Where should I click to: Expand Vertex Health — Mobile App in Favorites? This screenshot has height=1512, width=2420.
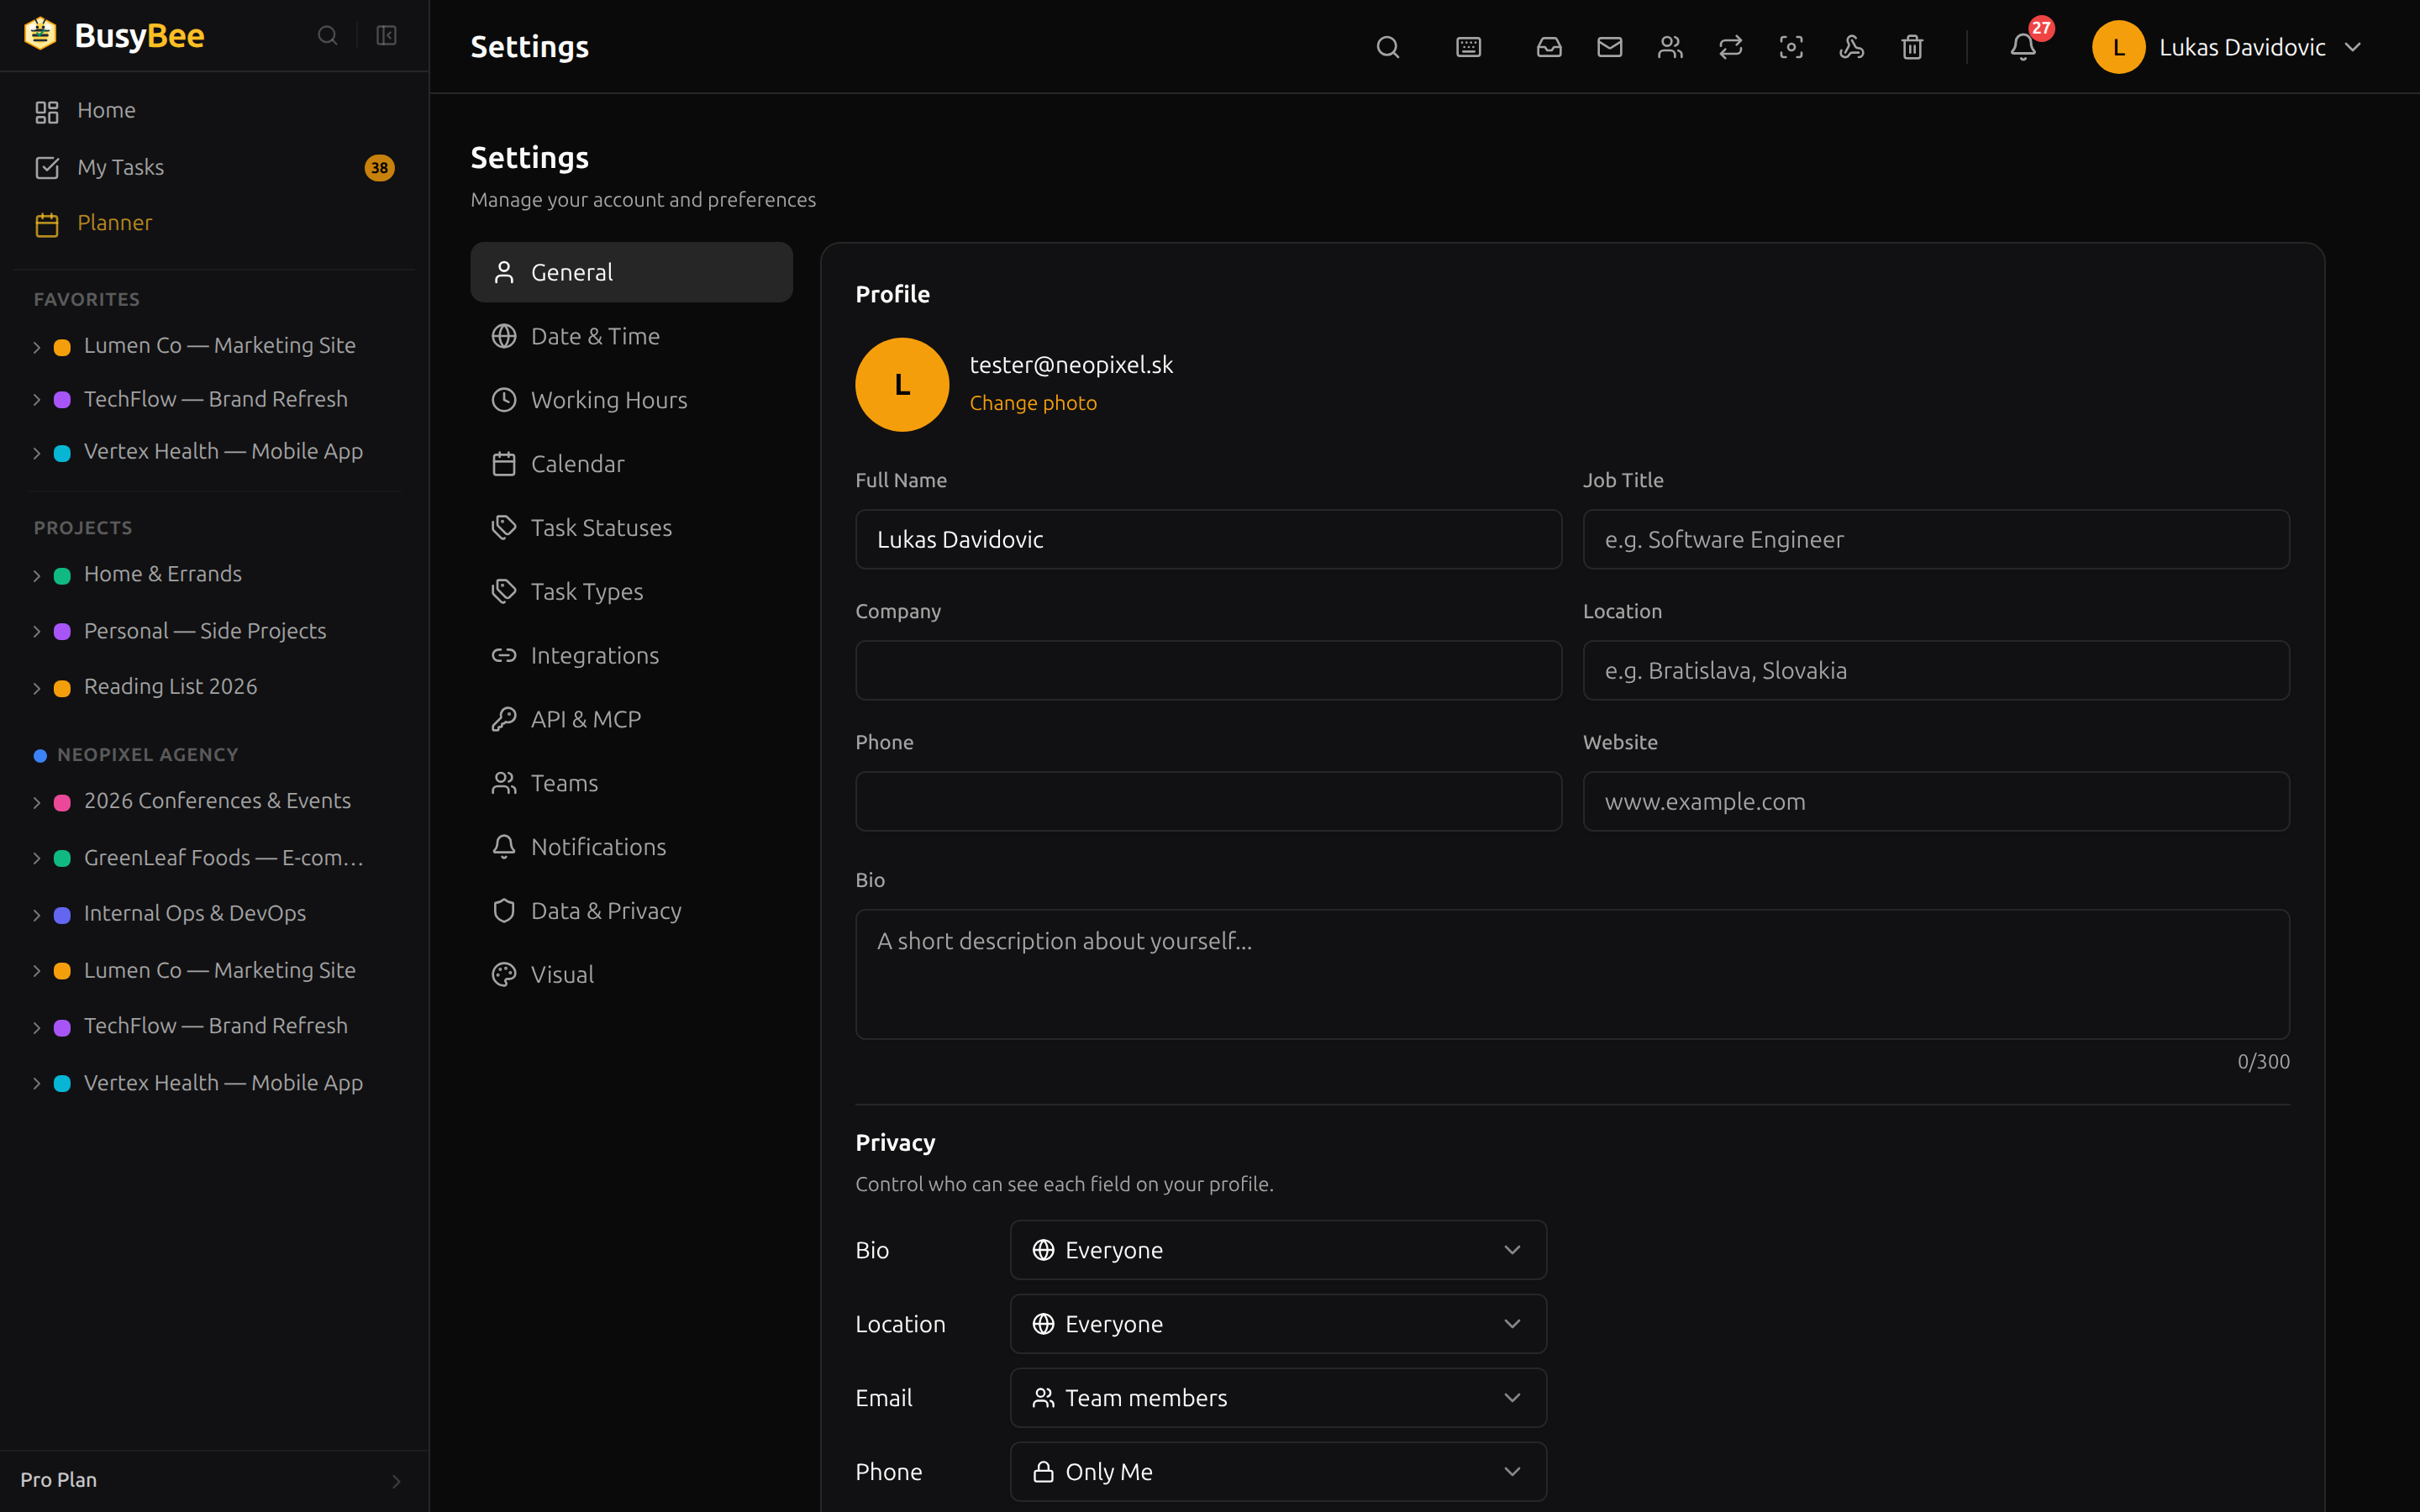point(37,453)
